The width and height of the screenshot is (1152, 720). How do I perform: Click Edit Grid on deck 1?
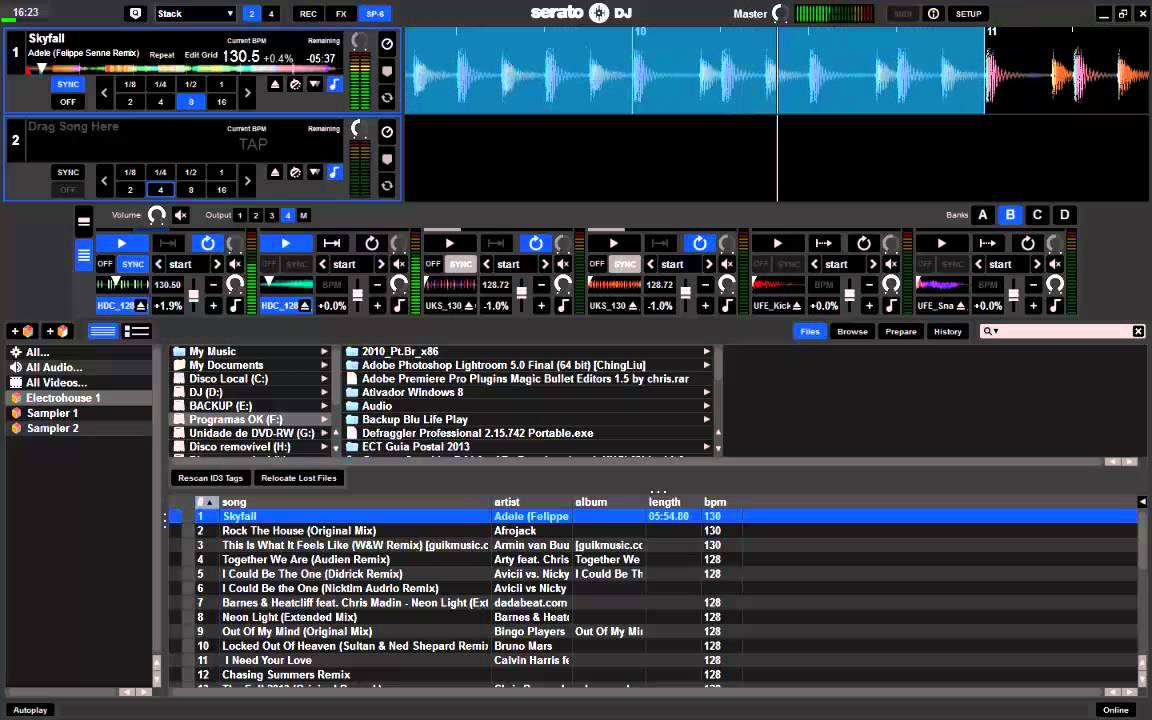click(x=201, y=55)
